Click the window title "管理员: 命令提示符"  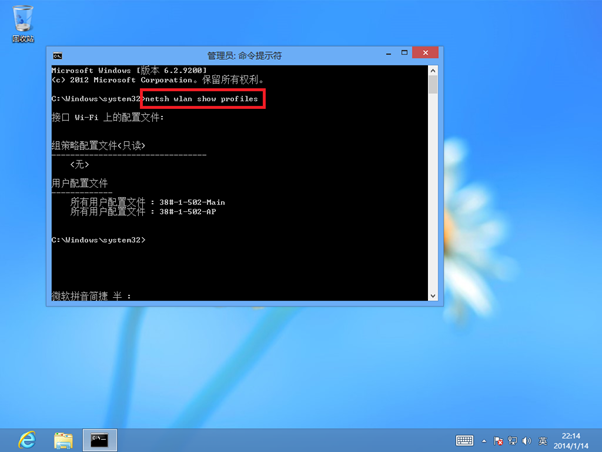point(245,56)
